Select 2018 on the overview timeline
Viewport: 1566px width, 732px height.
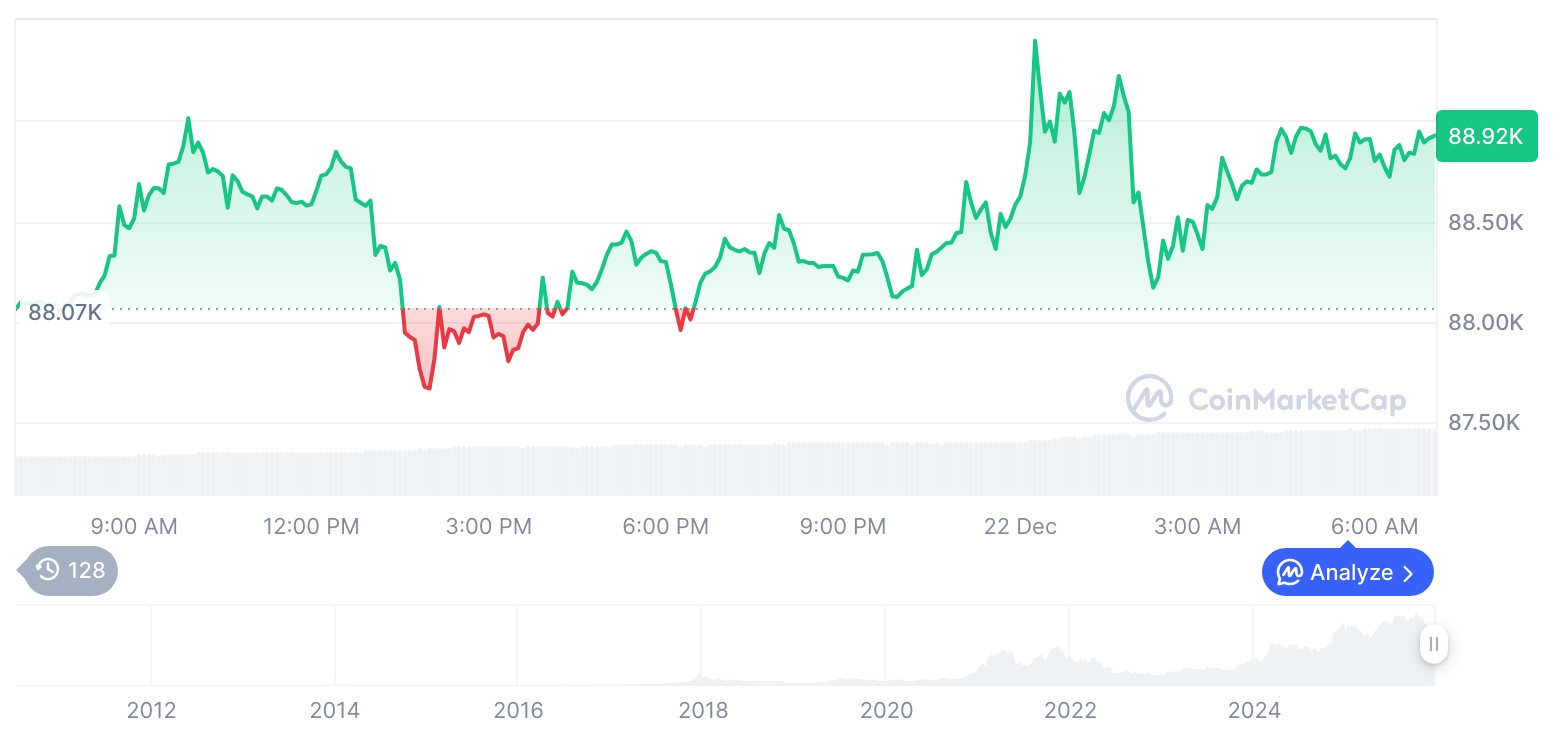pyautogui.click(x=702, y=710)
